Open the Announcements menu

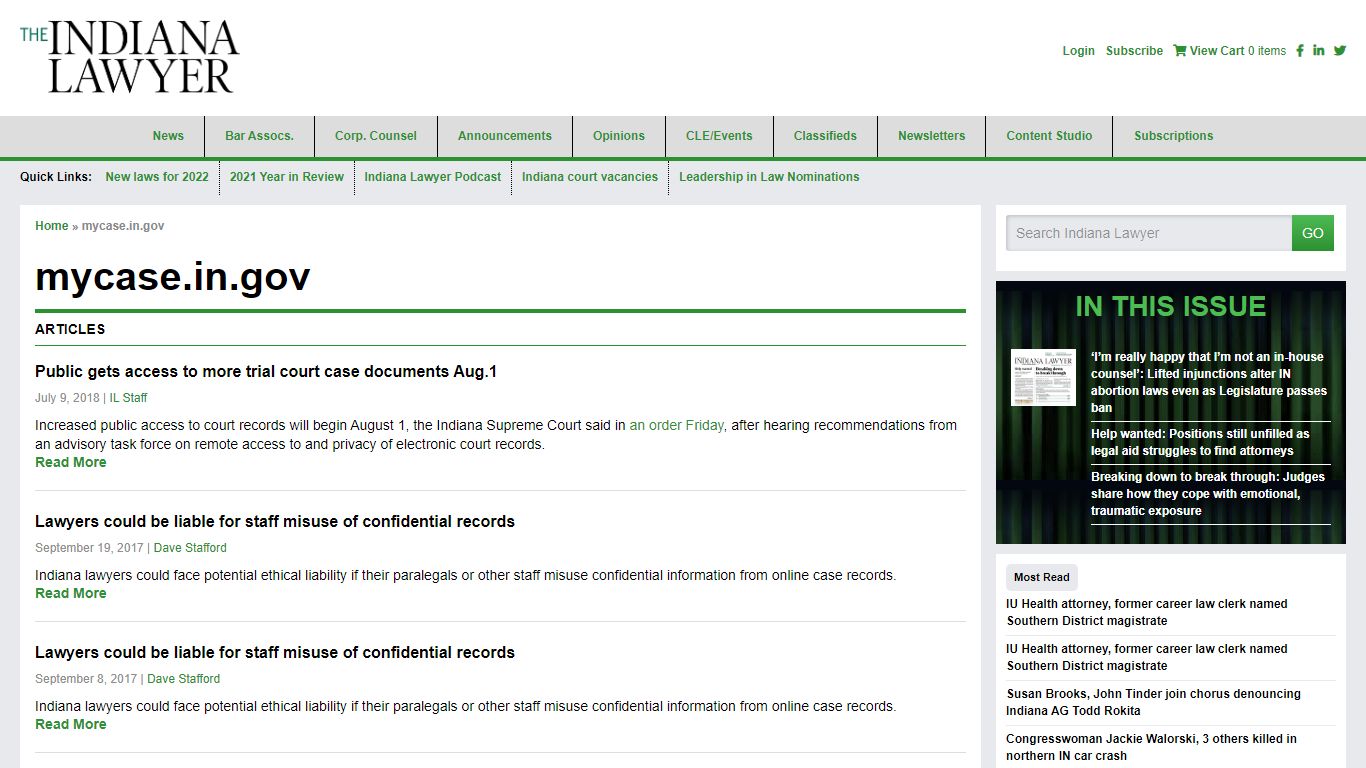tap(505, 136)
